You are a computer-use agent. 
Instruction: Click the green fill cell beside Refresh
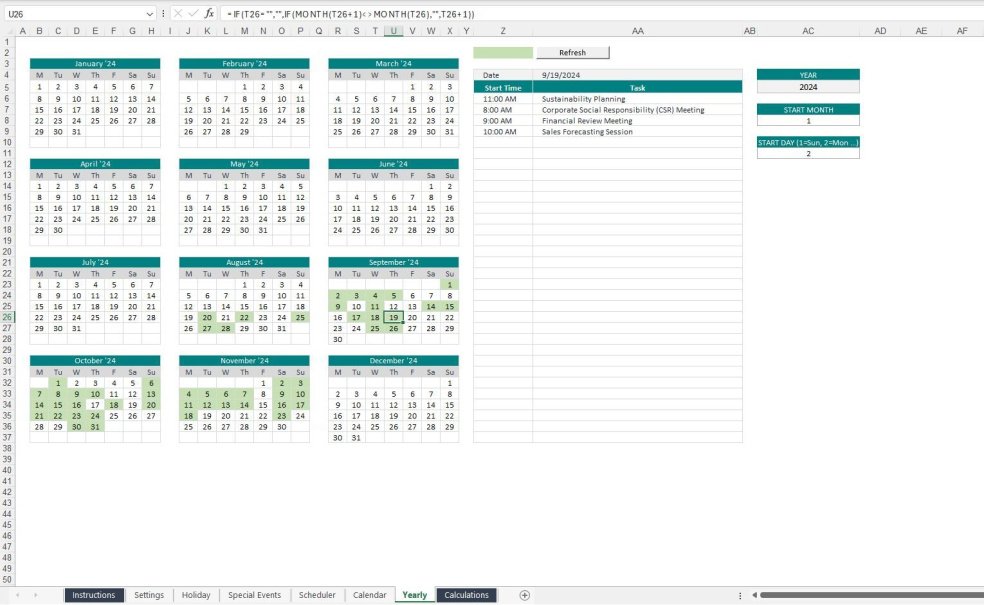coord(504,52)
